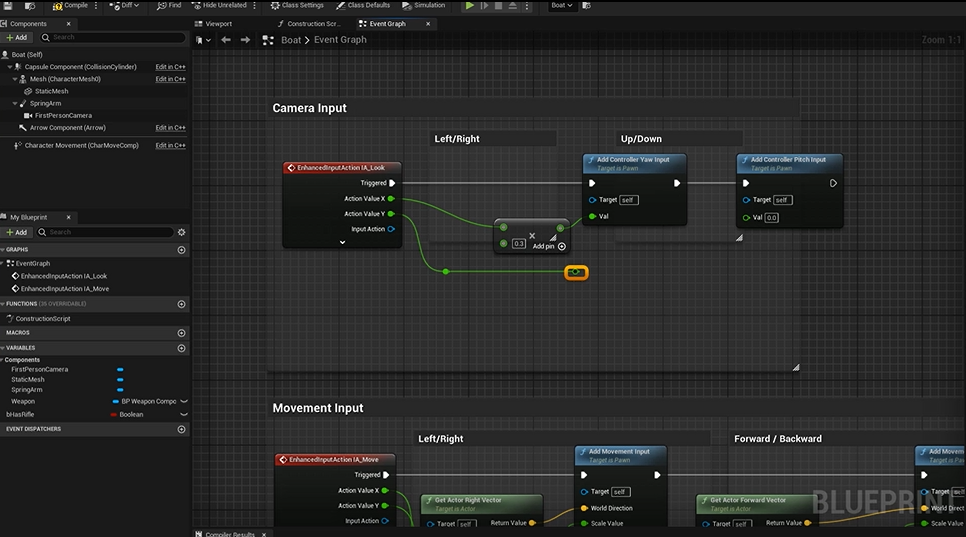Screen dimensions: 966x537
Task: Click Edit in C++ for Arrow Component
Action: [170, 128]
